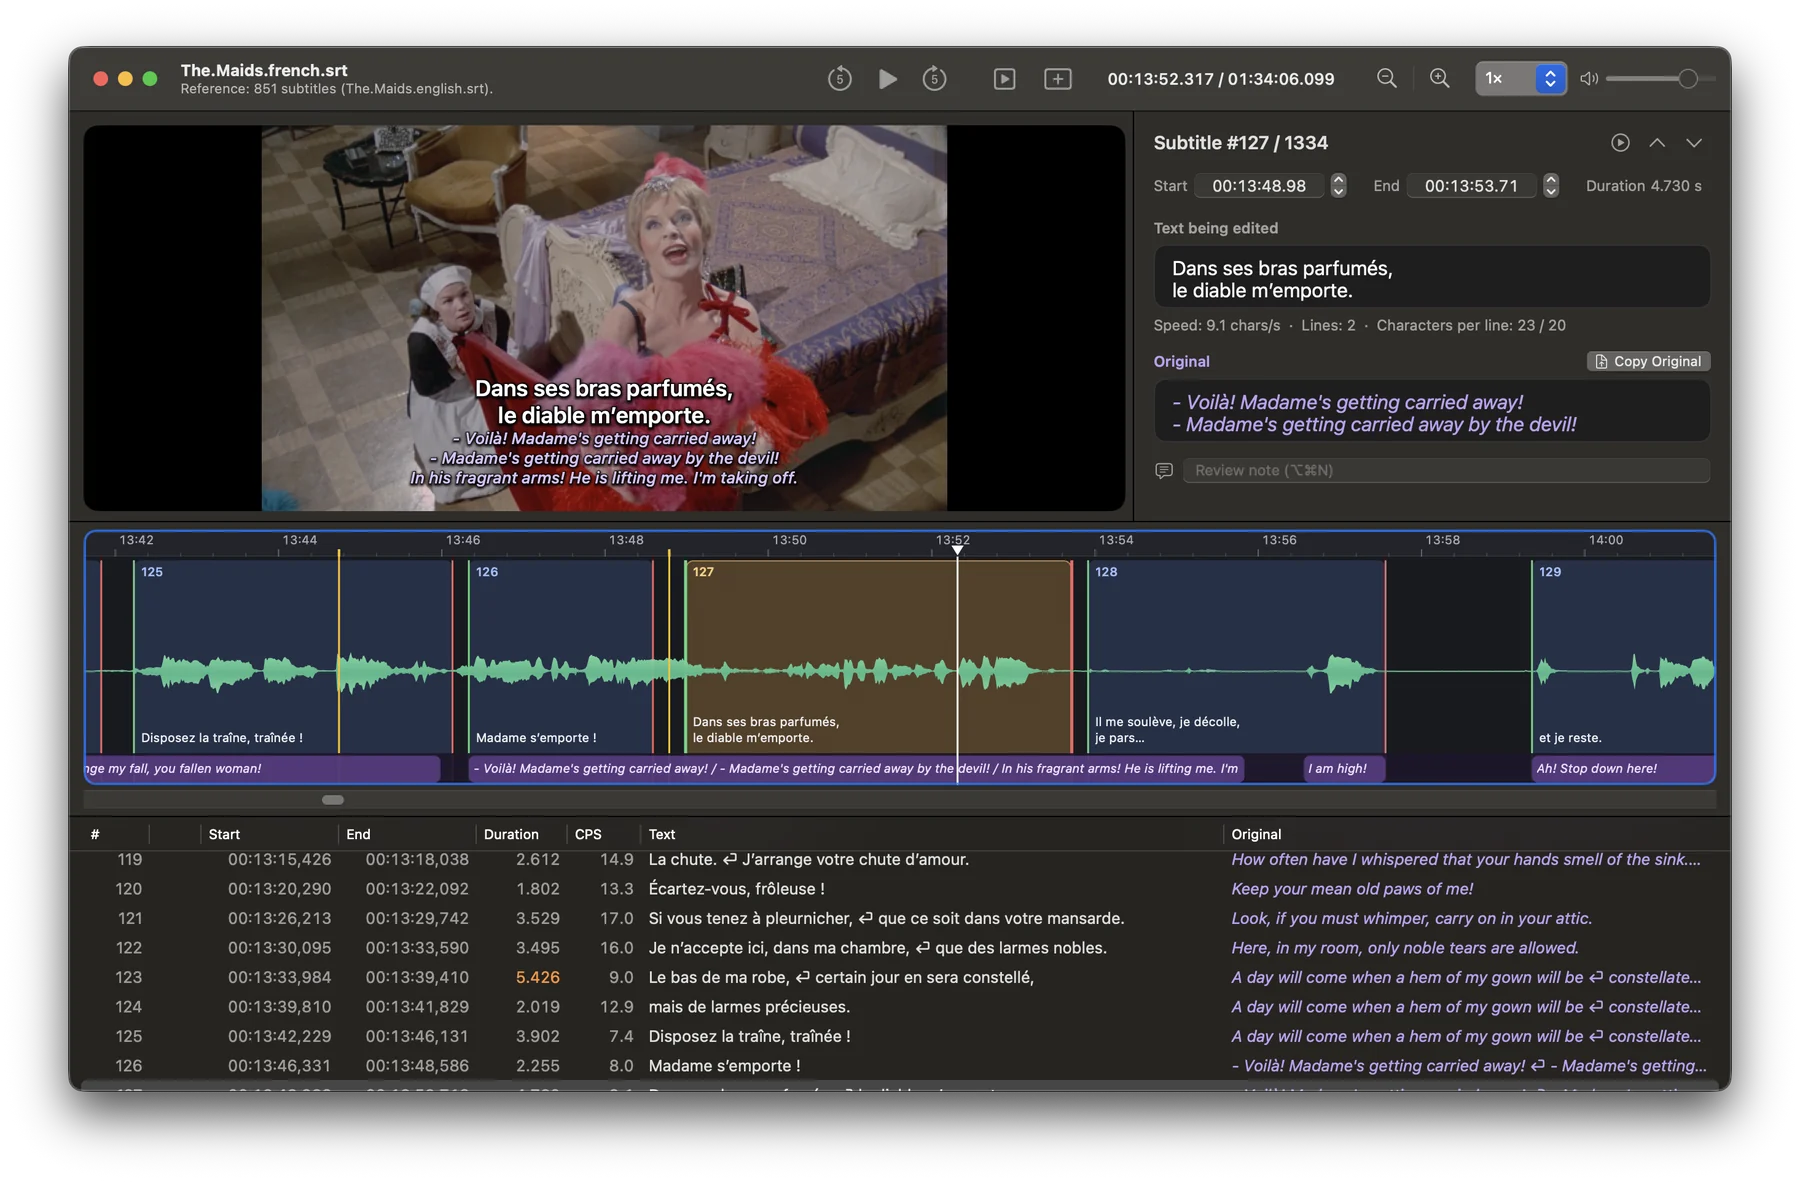Select row 122 'Je n'accepte ici, dans ma chambre'
1800x1182 pixels.
(900, 948)
